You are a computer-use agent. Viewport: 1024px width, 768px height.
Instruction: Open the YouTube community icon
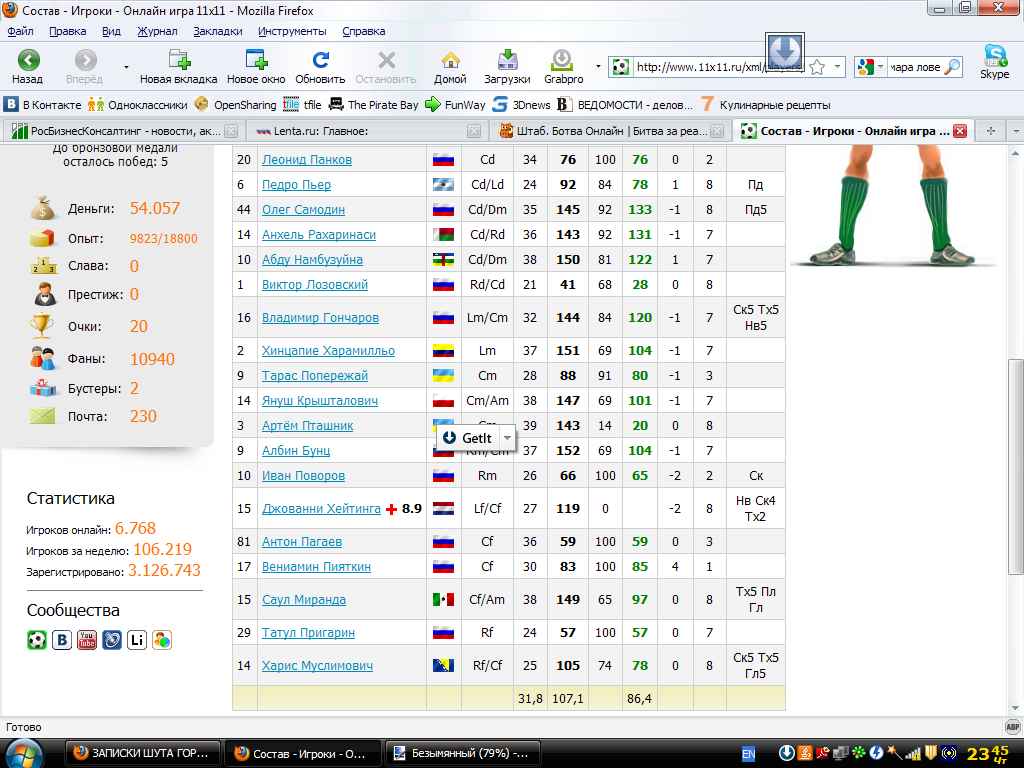point(88,640)
